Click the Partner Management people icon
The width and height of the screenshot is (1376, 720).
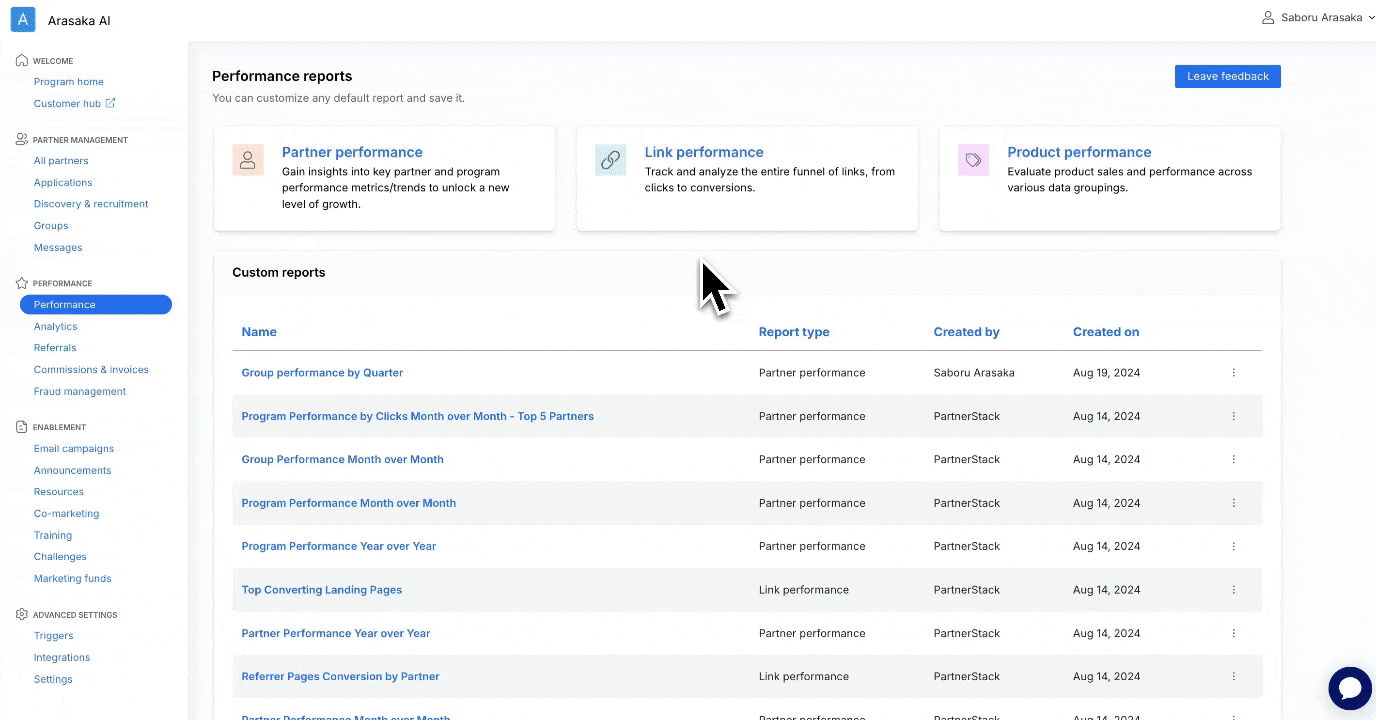(22, 139)
